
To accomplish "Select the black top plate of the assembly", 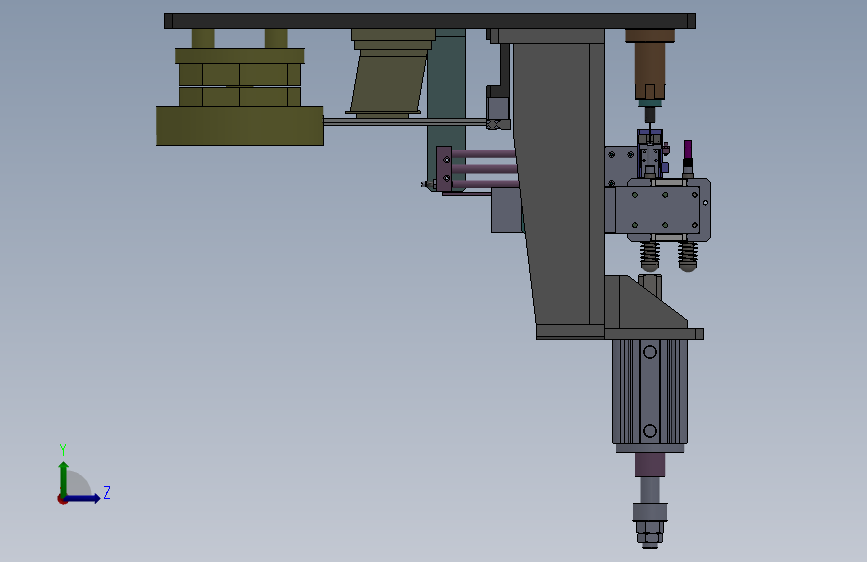I will tap(430, 21).
